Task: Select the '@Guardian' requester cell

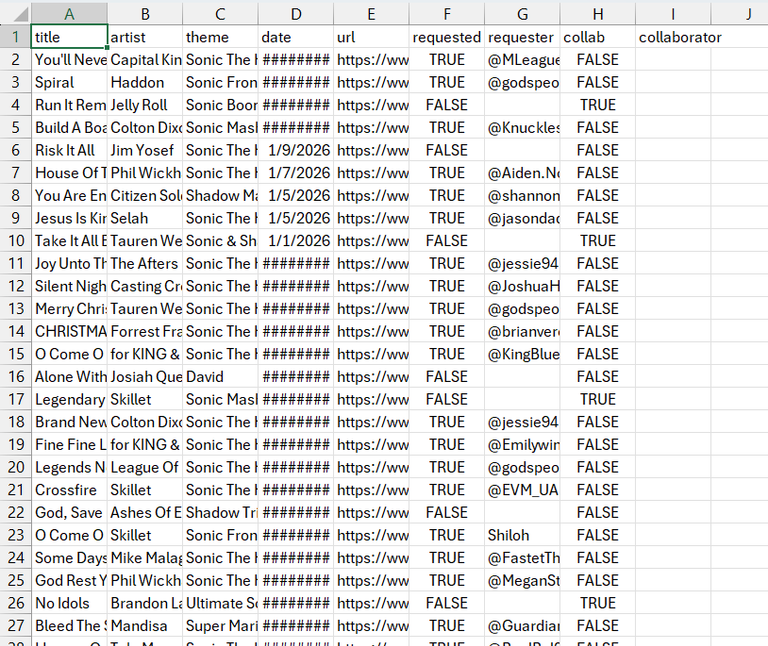Action: point(522,625)
